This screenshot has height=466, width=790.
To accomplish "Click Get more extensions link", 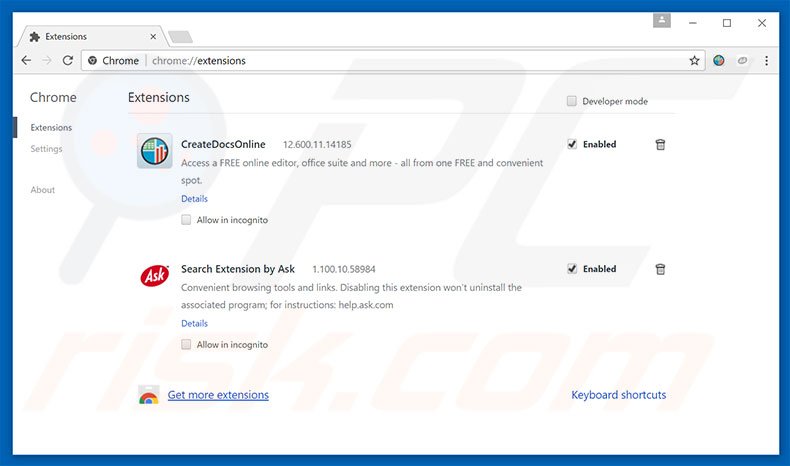I will point(218,395).
